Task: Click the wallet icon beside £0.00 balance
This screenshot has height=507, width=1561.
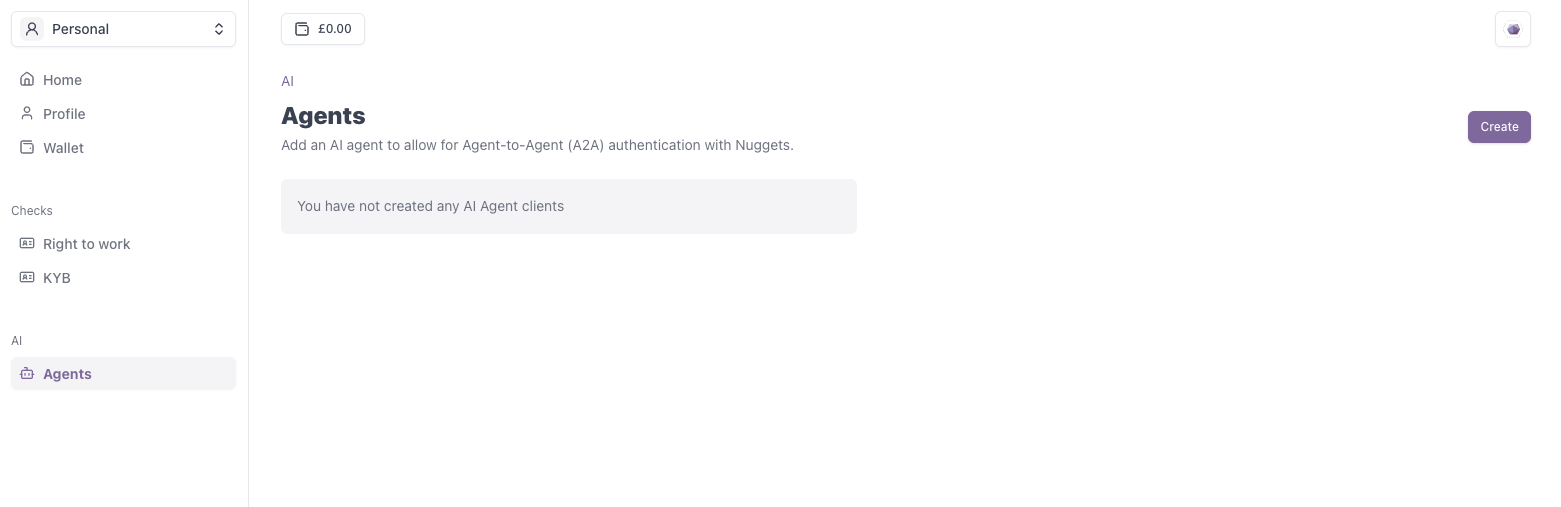Action: tap(302, 29)
